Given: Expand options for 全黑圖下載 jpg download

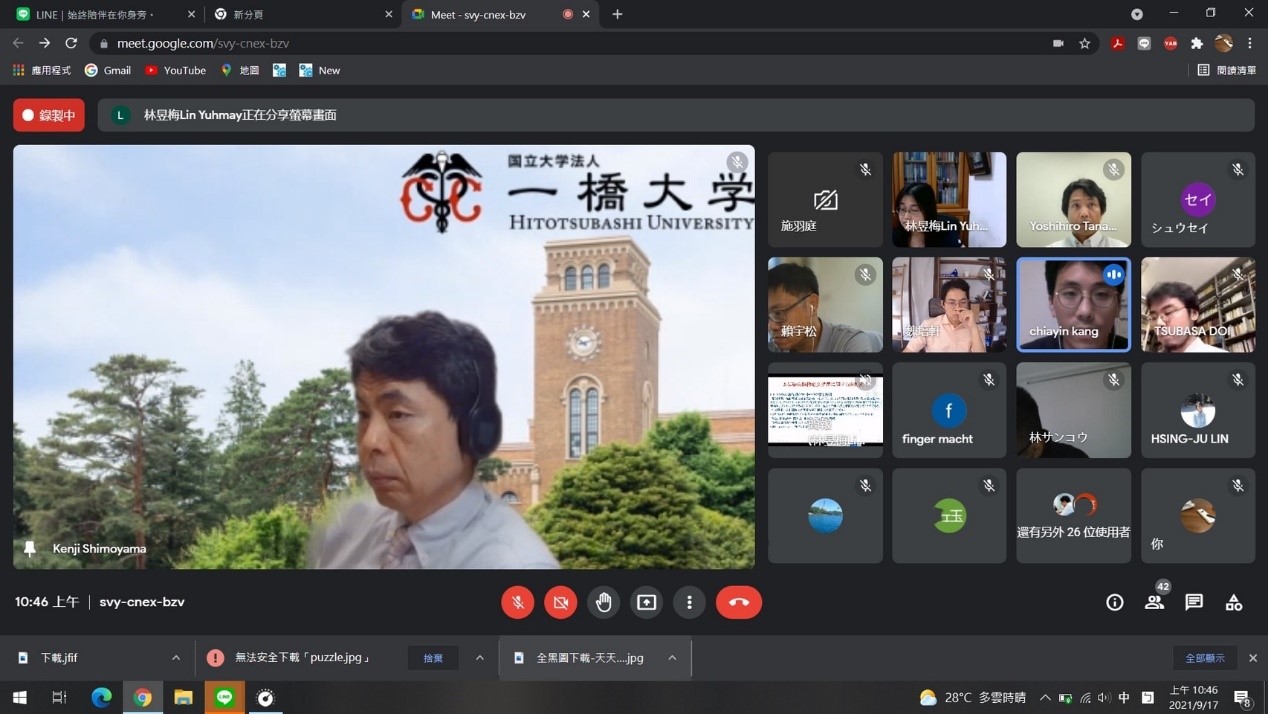Looking at the screenshot, I should [672, 658].
